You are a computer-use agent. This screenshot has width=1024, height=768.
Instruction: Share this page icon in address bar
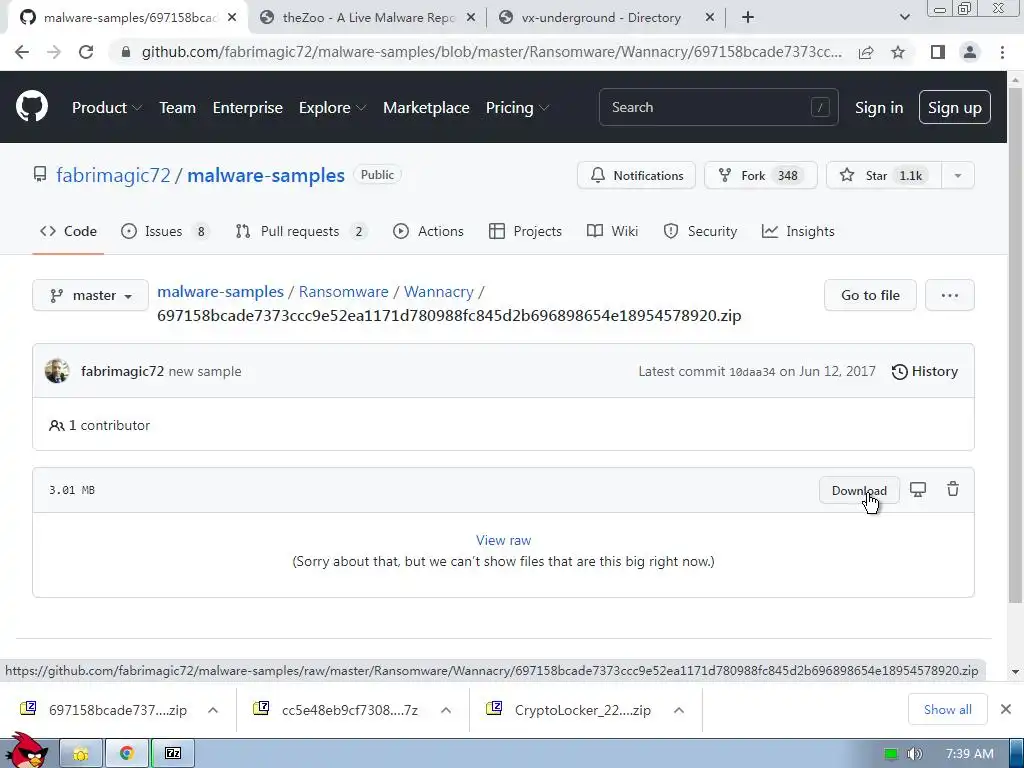pyautogui.click(x=866, y=52)
